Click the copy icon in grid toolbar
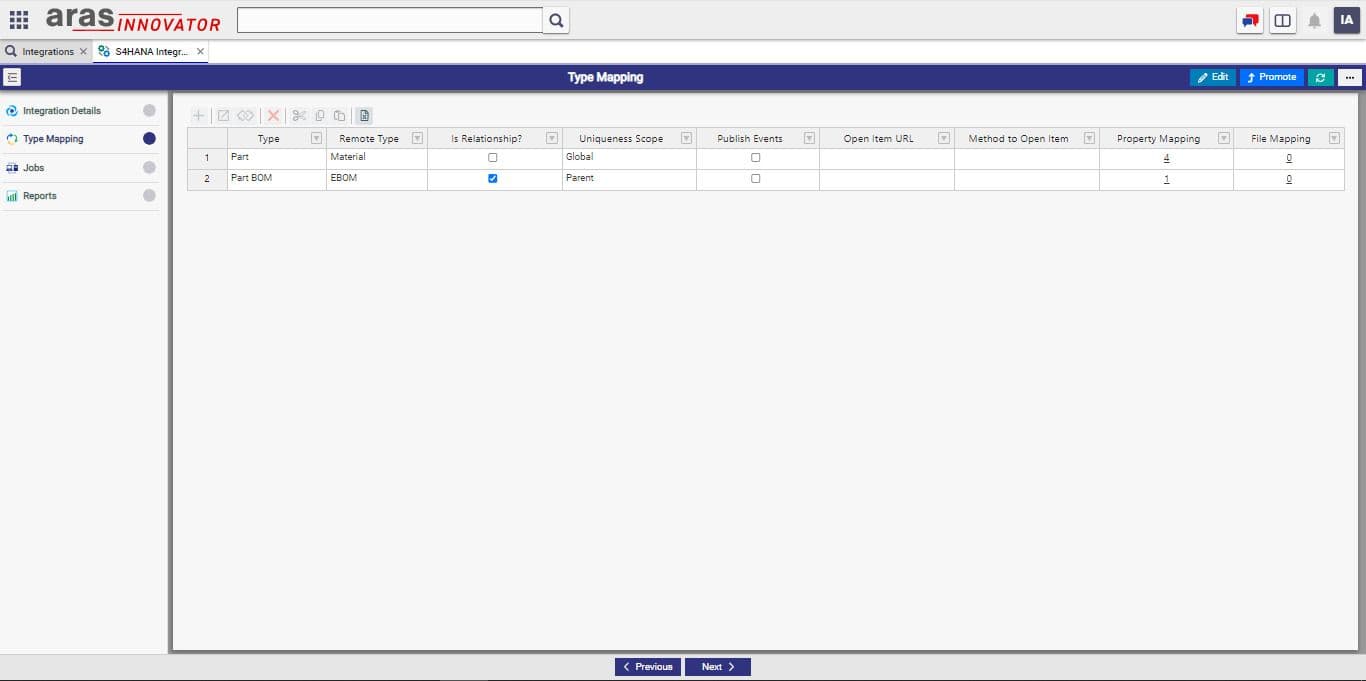1366x681 pixels. point(320,116)
